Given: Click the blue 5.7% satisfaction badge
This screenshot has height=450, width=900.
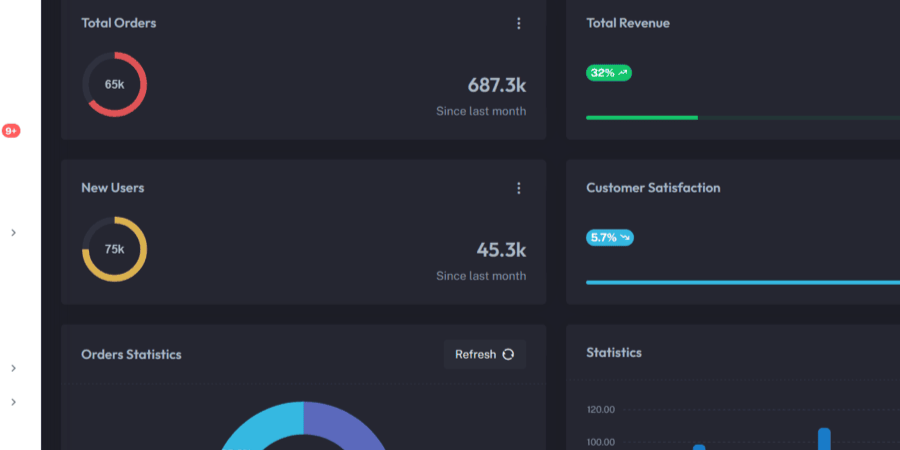Looking at the screenshot, I should click(x=610, y=238).
